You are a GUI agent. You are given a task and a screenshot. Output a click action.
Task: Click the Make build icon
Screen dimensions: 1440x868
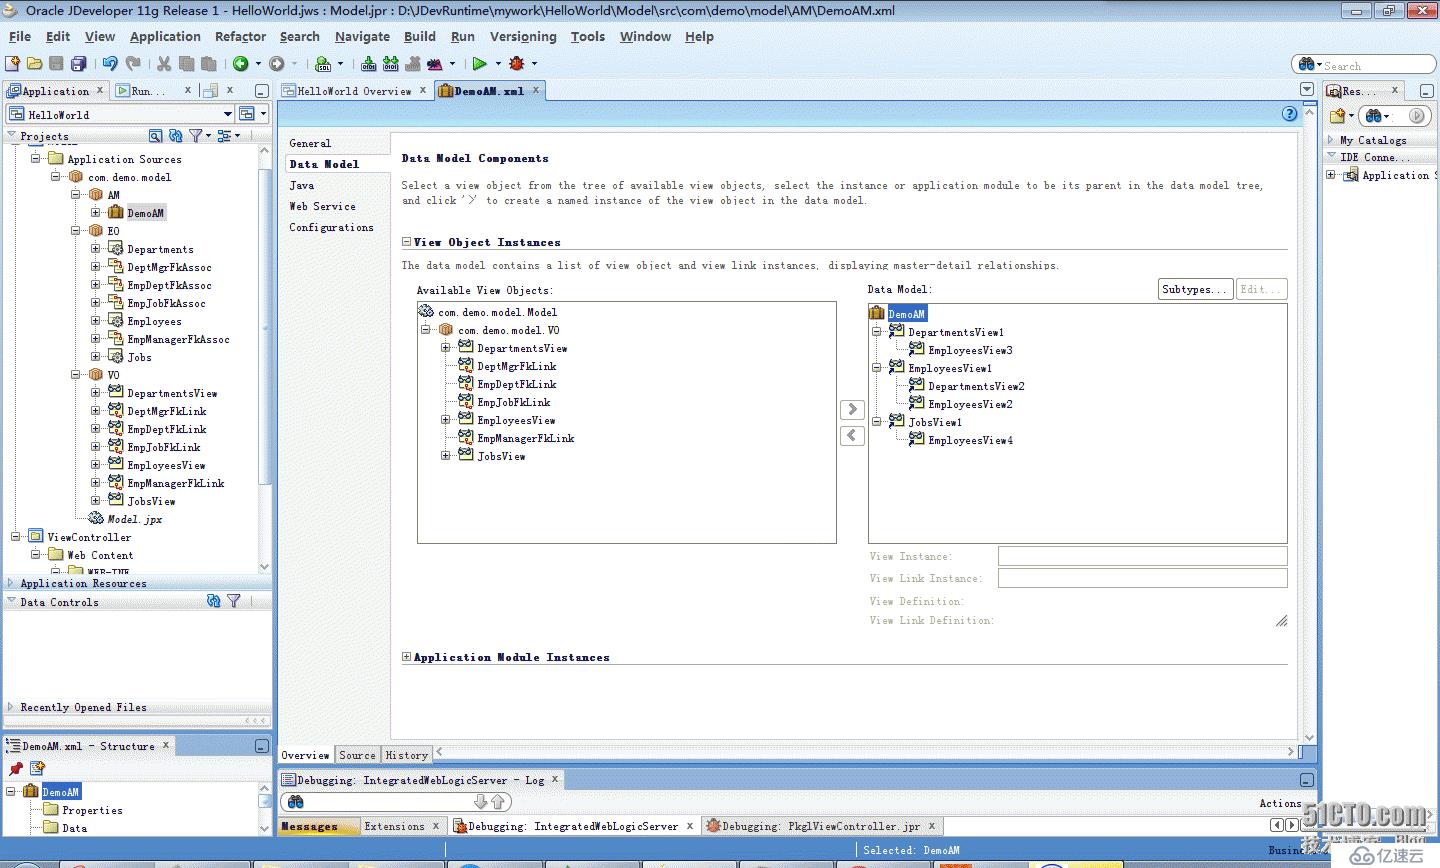[368, 64]
